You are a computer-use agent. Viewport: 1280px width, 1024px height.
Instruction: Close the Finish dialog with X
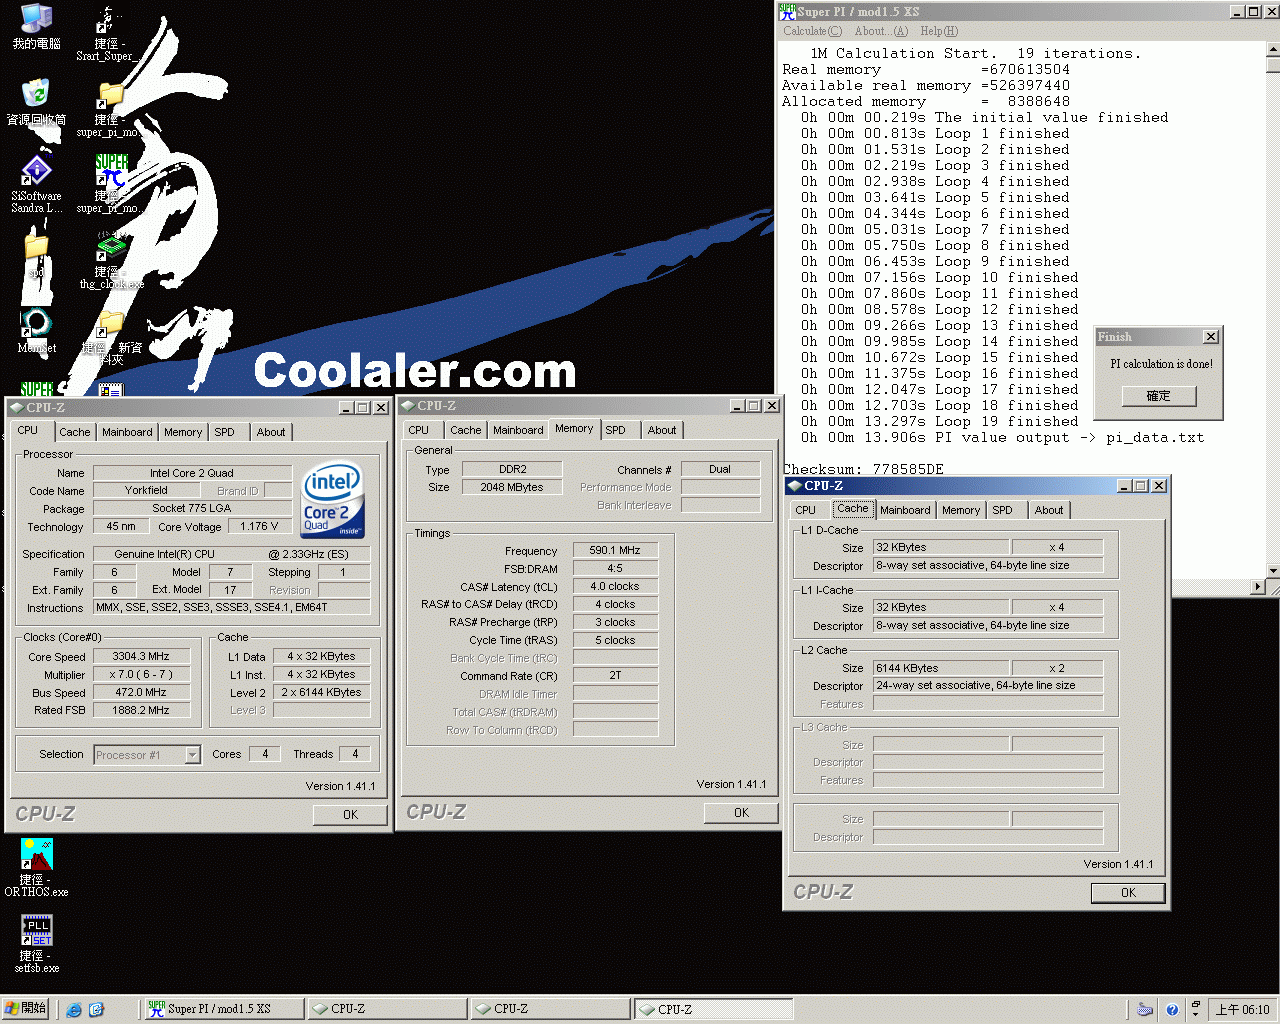pos(1210,337)
